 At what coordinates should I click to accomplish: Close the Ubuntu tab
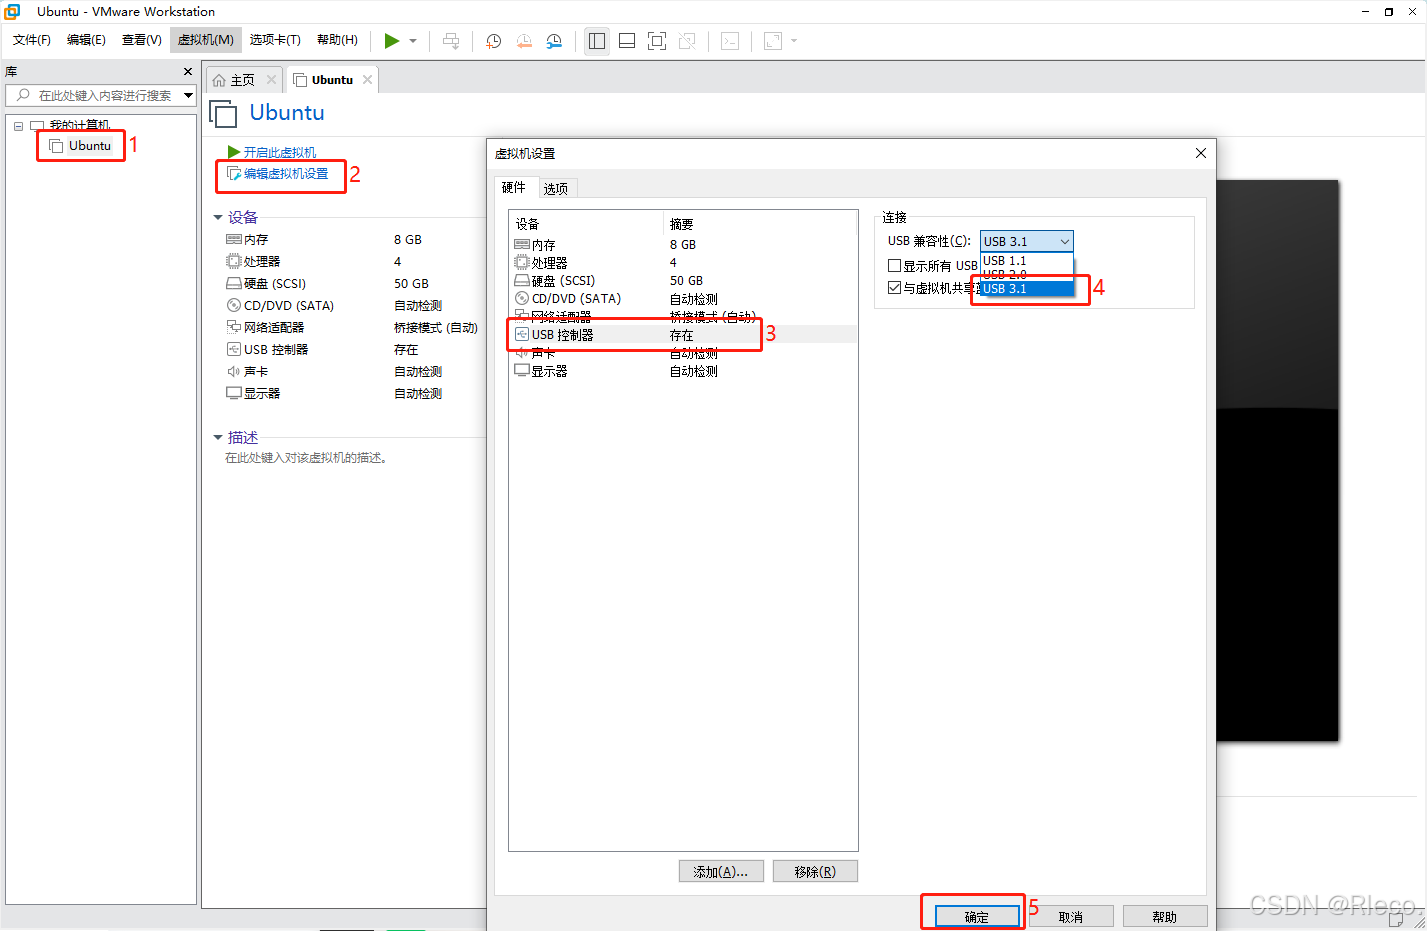click(x=367, y=80)
